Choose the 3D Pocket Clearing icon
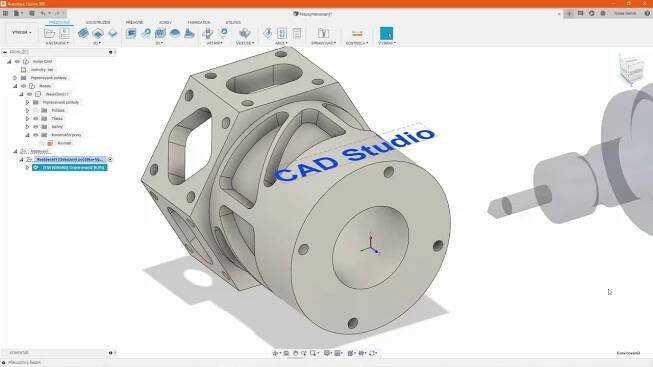The width and height of the screenshot is (653, 367). click(146, 33)
